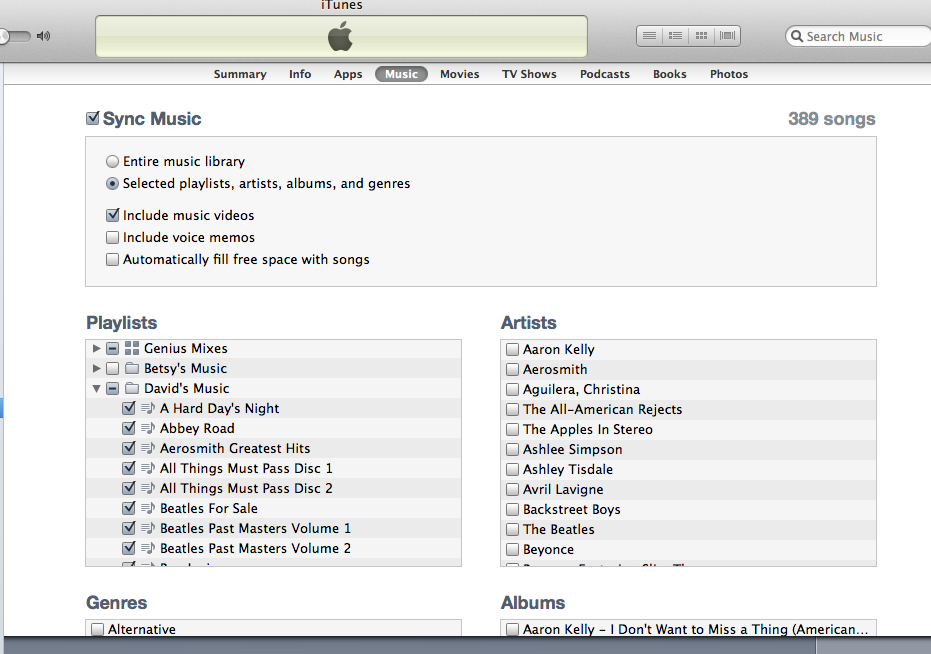Check the Ashley Tisdale artist
Viewport: 931px width, 654px height.
(512, 469)
